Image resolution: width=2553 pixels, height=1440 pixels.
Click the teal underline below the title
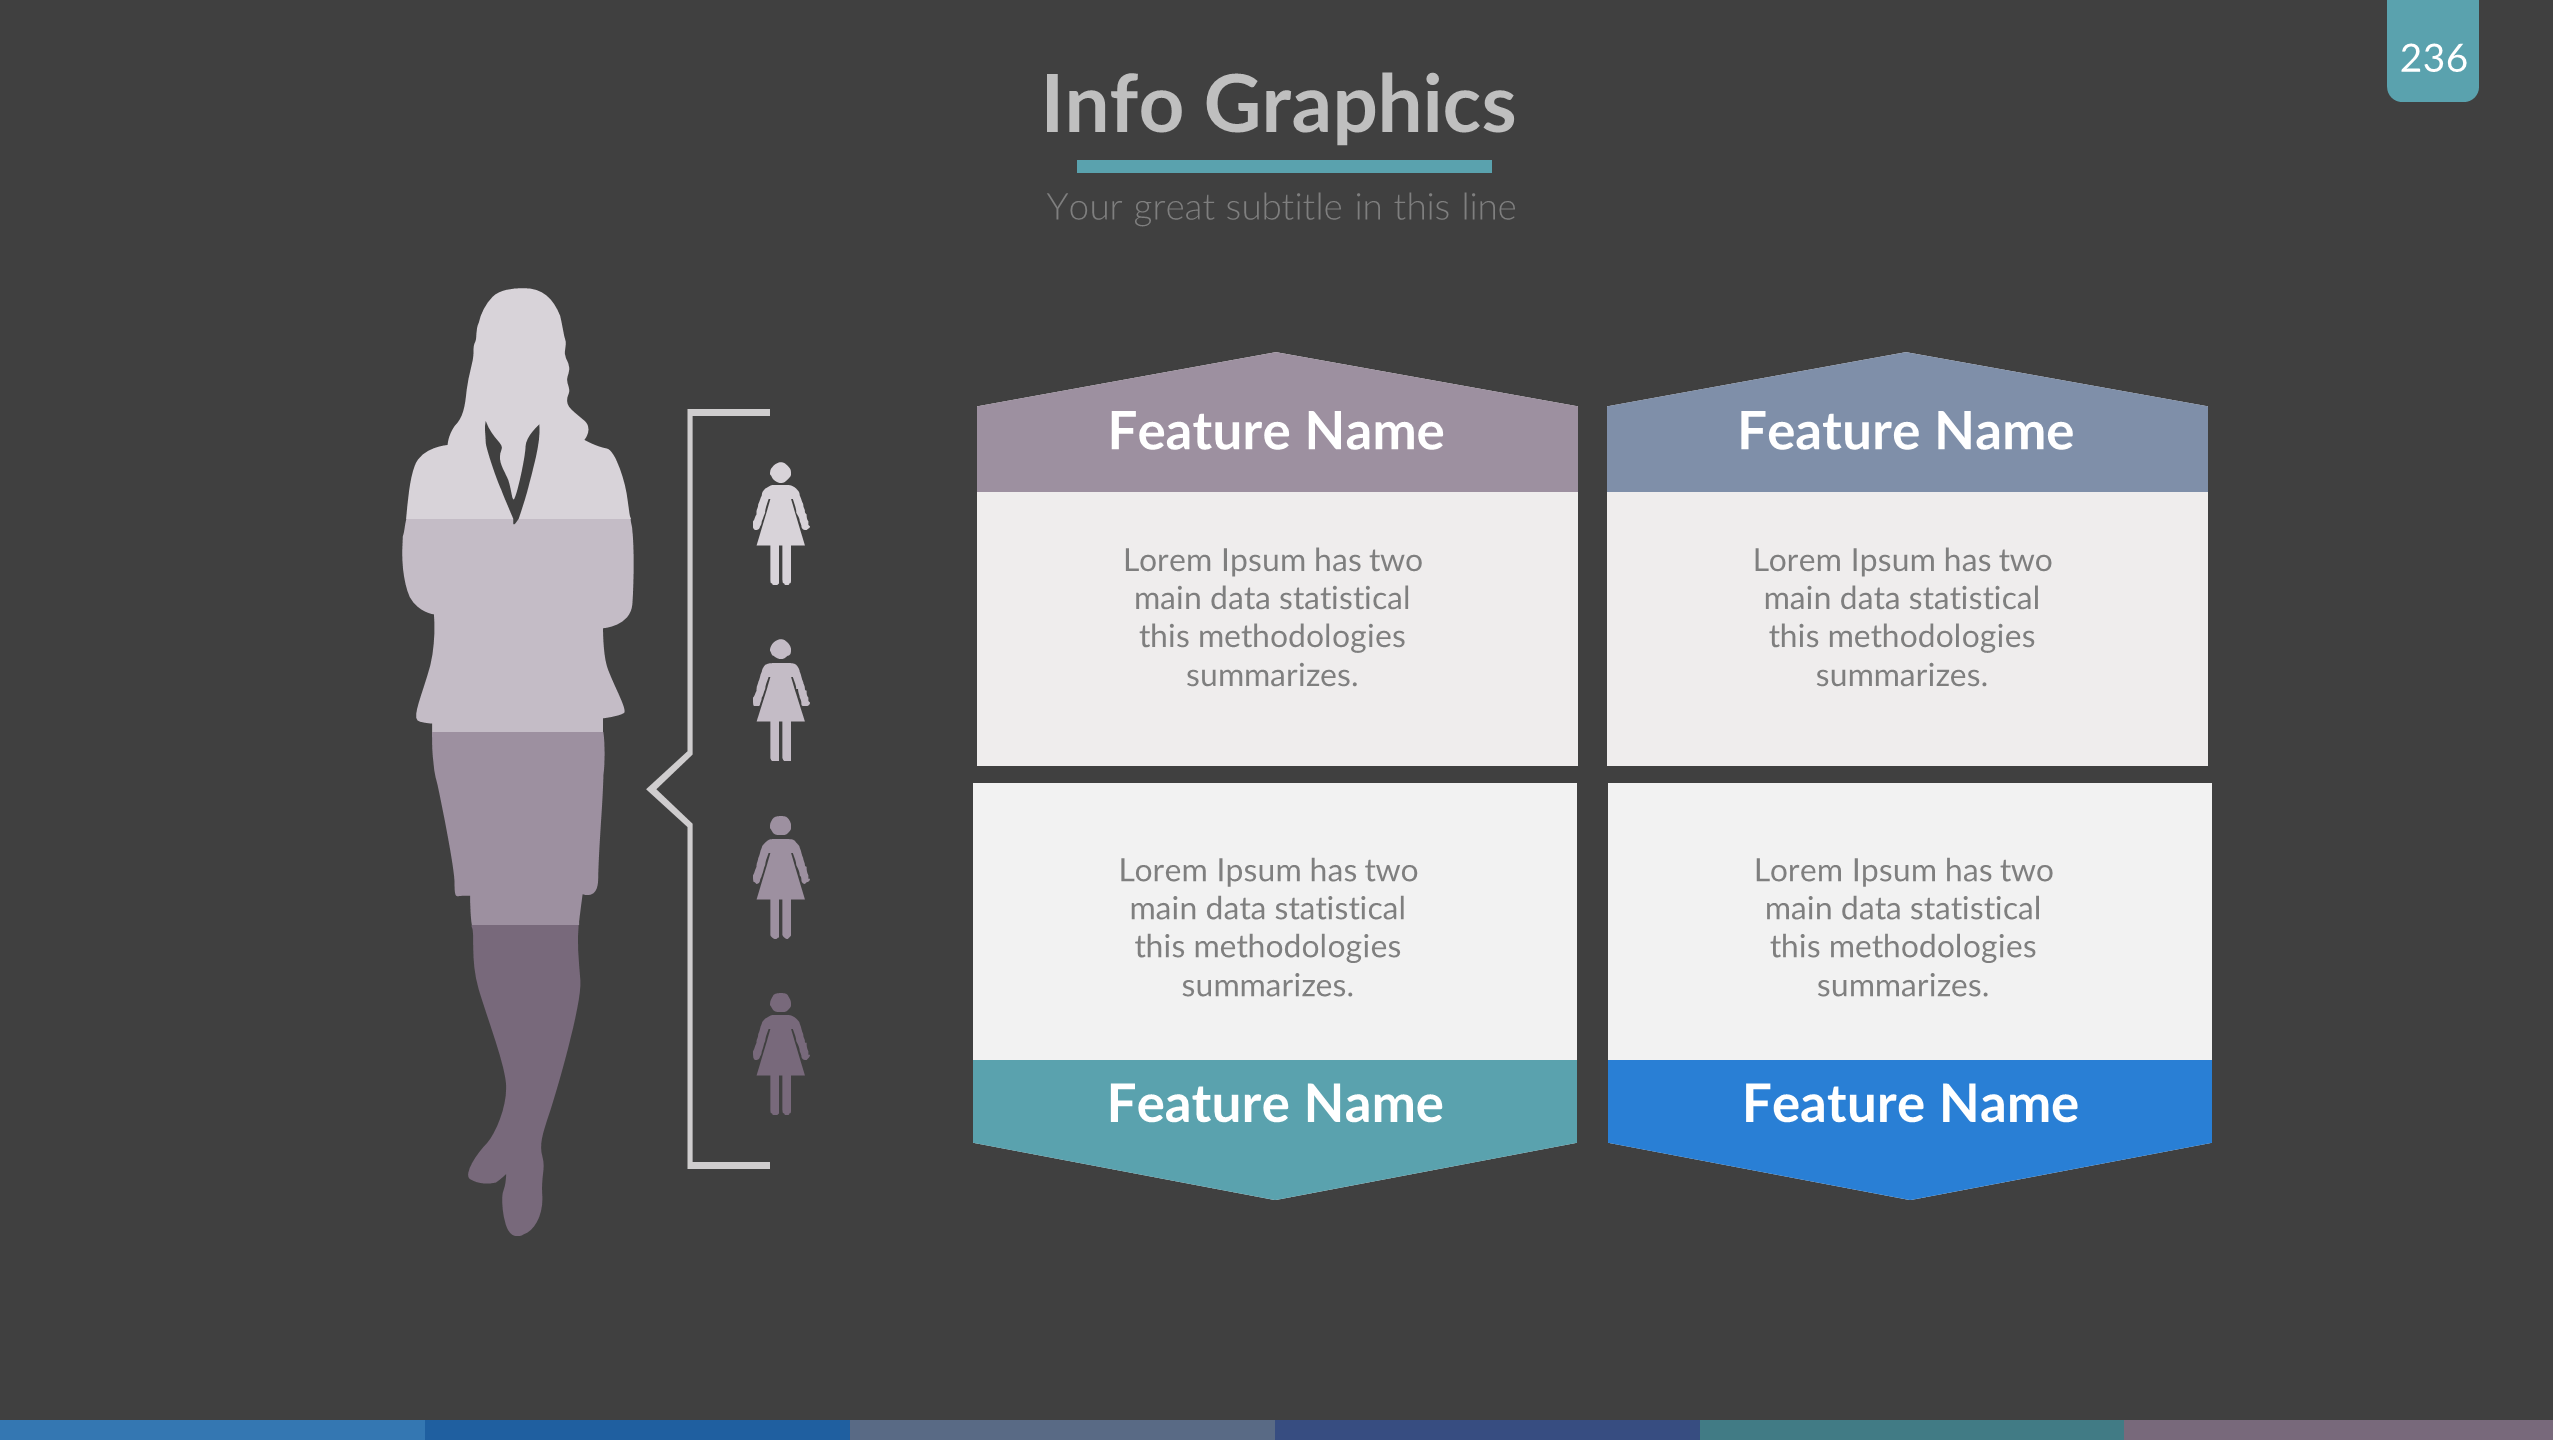point(1284,166)
